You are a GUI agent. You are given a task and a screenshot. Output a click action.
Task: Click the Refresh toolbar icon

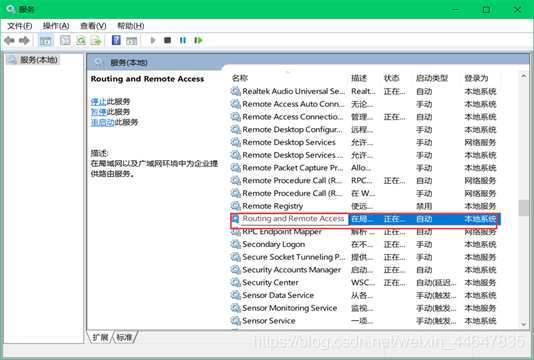click(x=81, y=41)
